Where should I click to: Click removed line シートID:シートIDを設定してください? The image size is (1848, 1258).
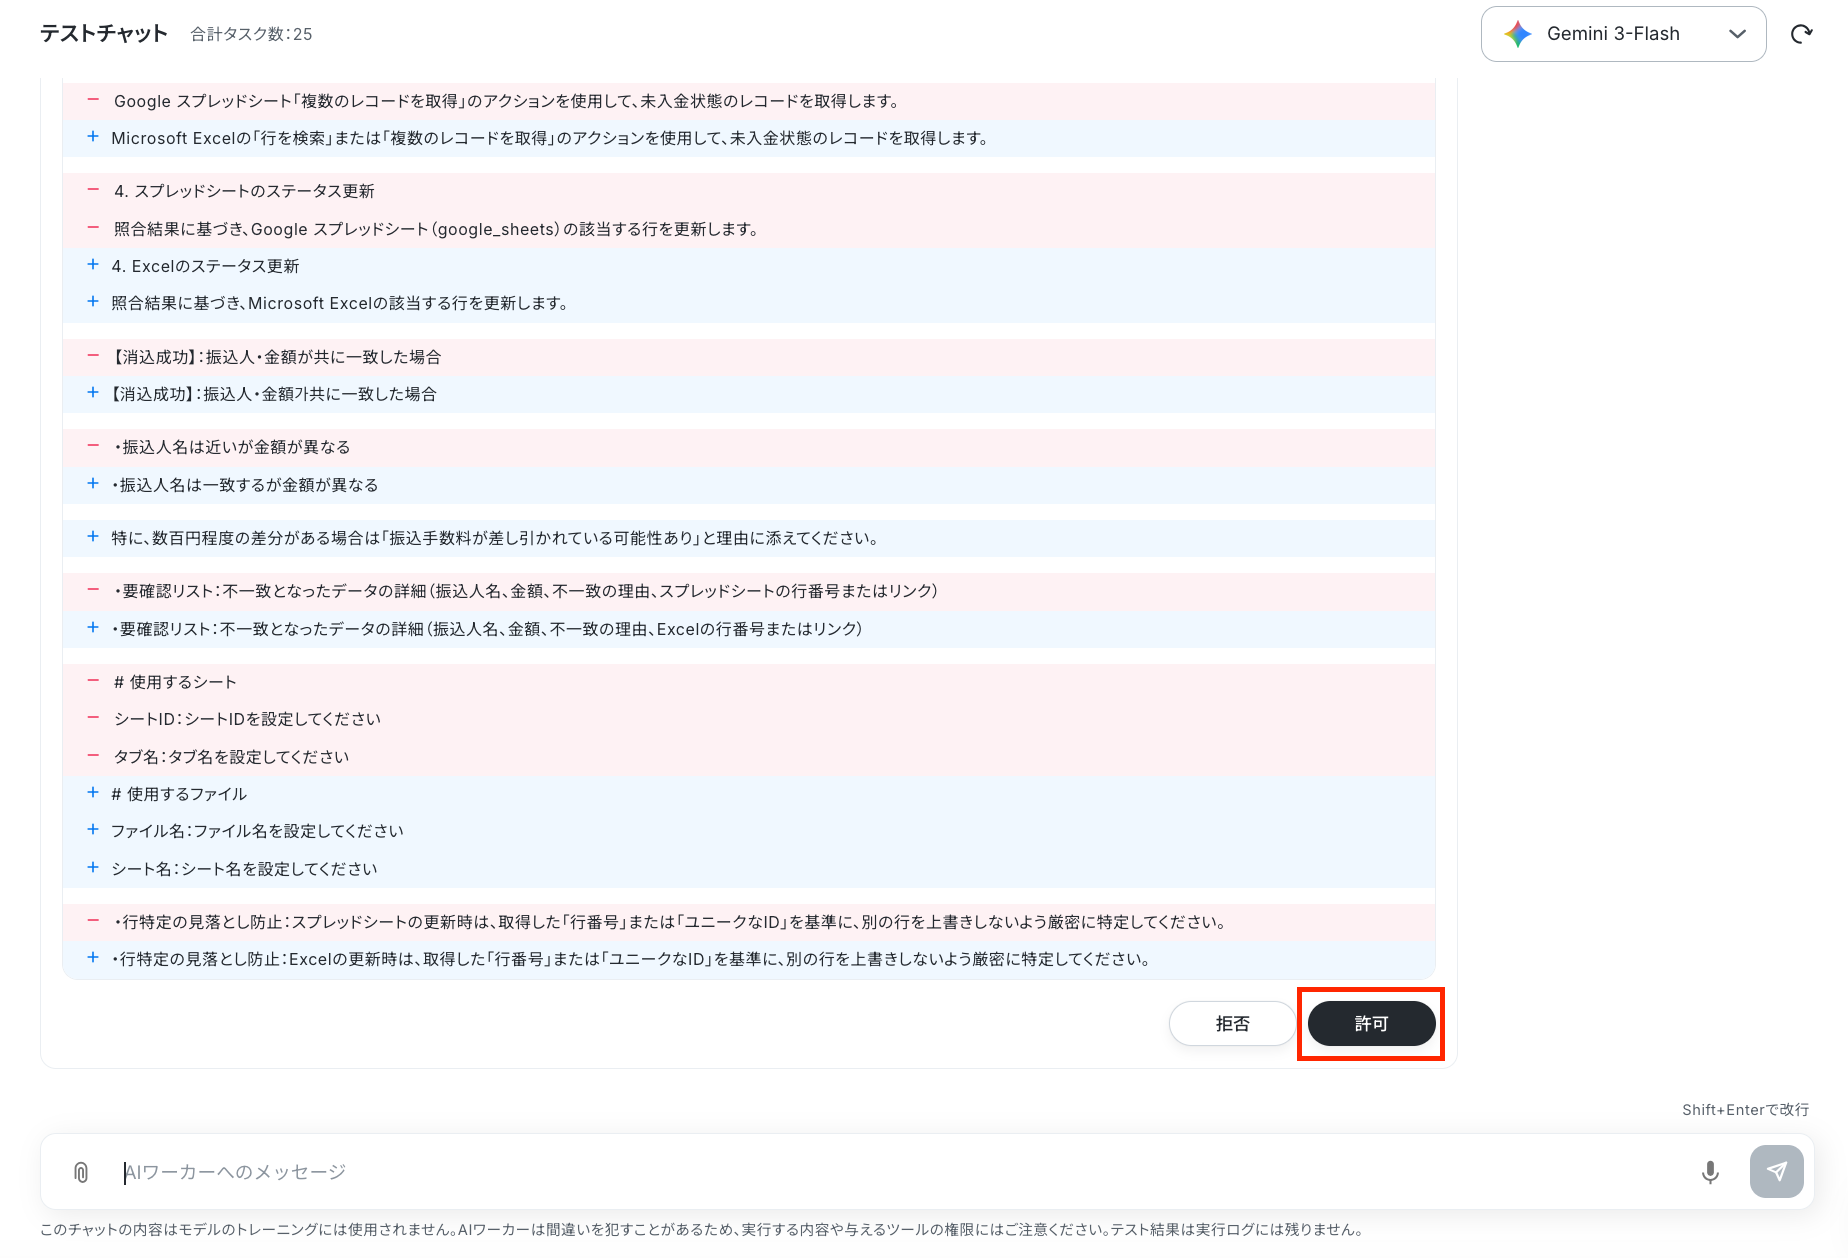(749, 719)
